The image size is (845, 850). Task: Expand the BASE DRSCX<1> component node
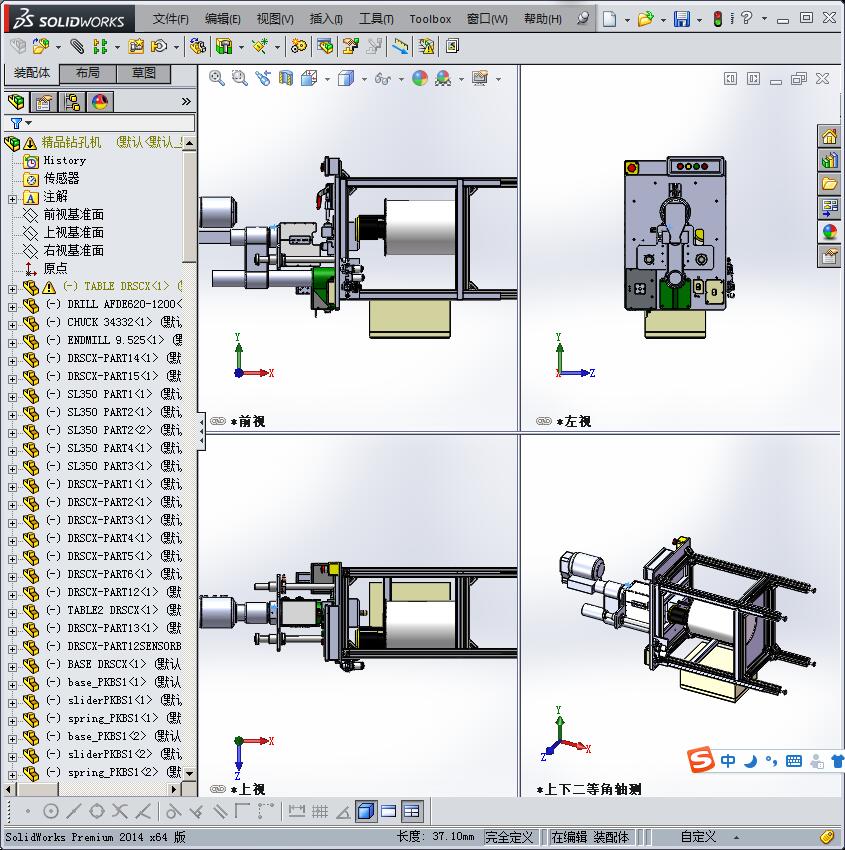[12, 667]
